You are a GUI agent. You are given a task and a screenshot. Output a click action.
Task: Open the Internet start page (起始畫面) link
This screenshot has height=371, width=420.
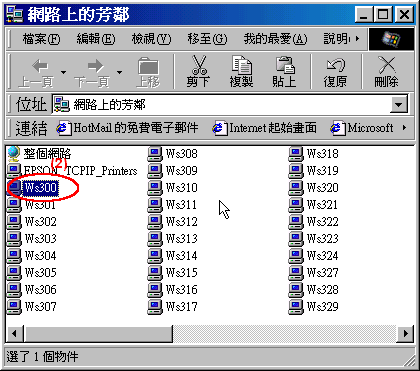click(x=264, y=128)
